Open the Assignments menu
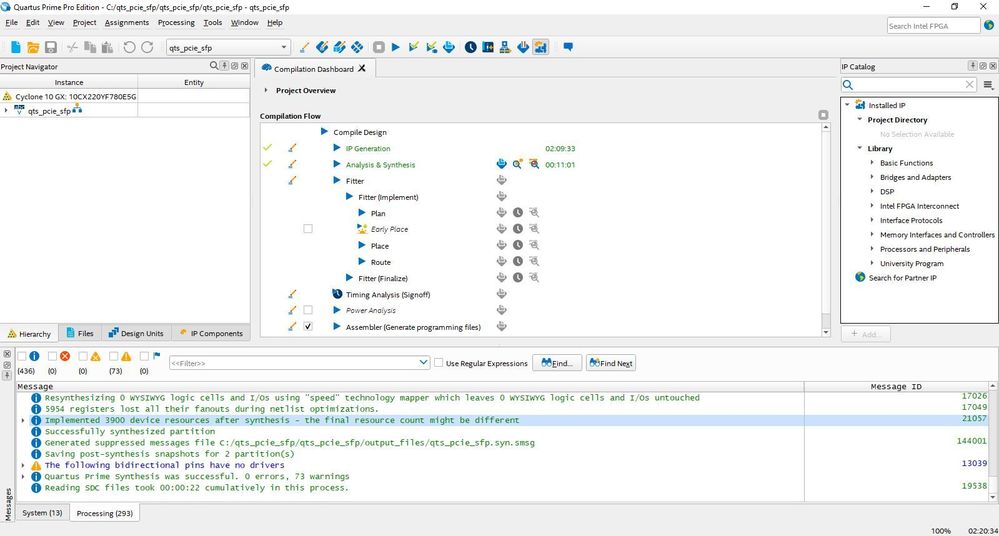The height and width of the screenshot is (536, 999). 126,22
